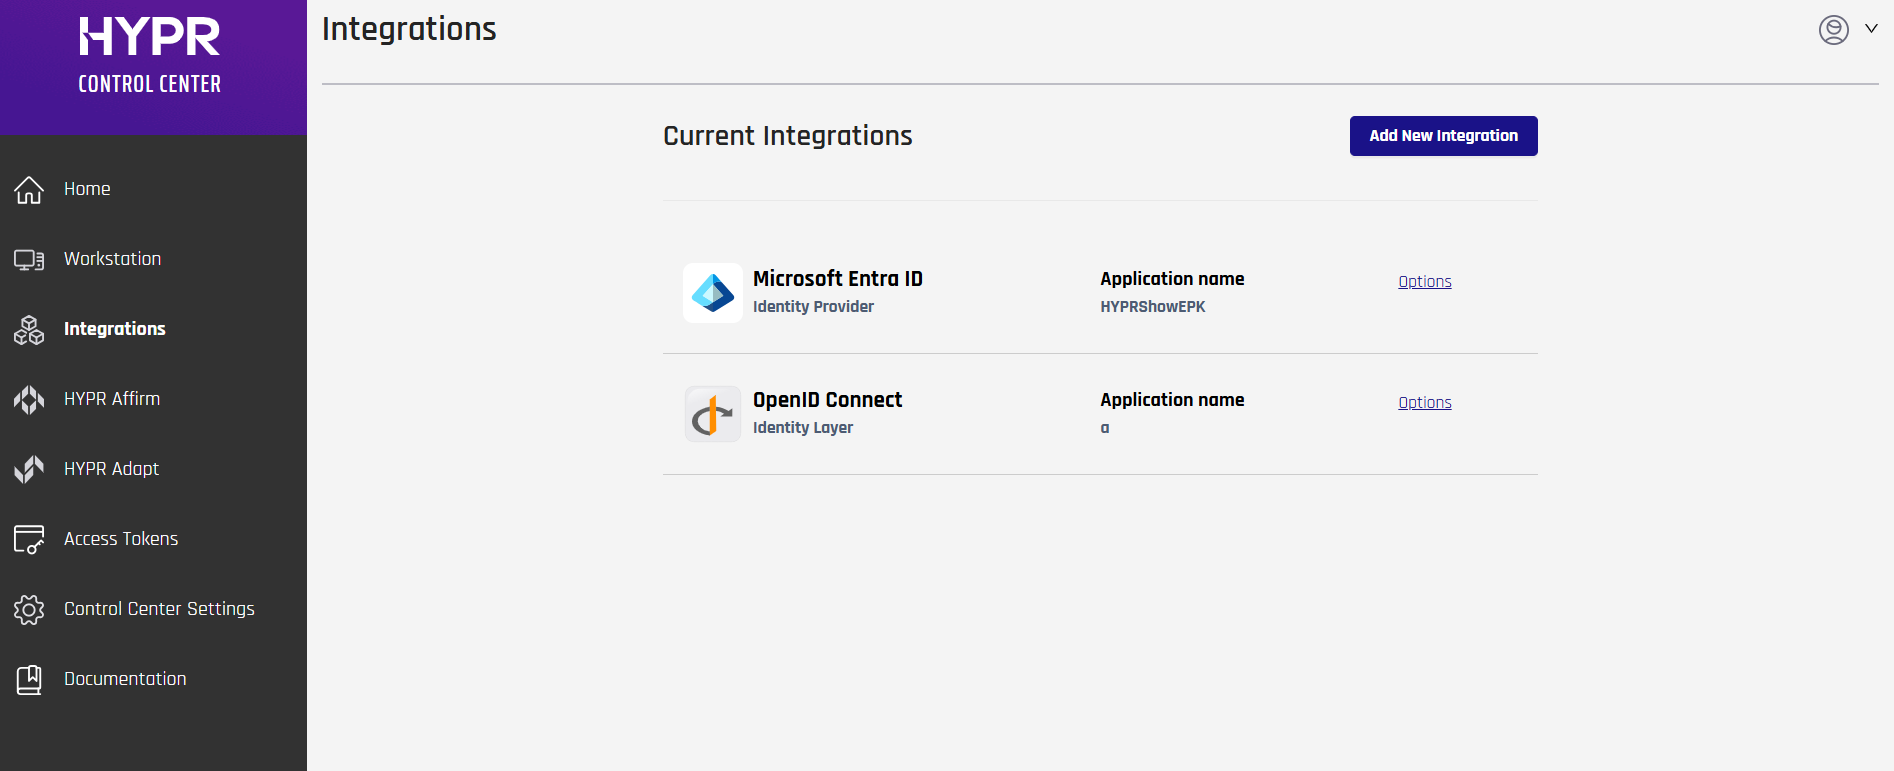The height and width of the screenshot is (771, 1894).
Task: Click the Home house icon in sidebar
Action: coord(29,190)
